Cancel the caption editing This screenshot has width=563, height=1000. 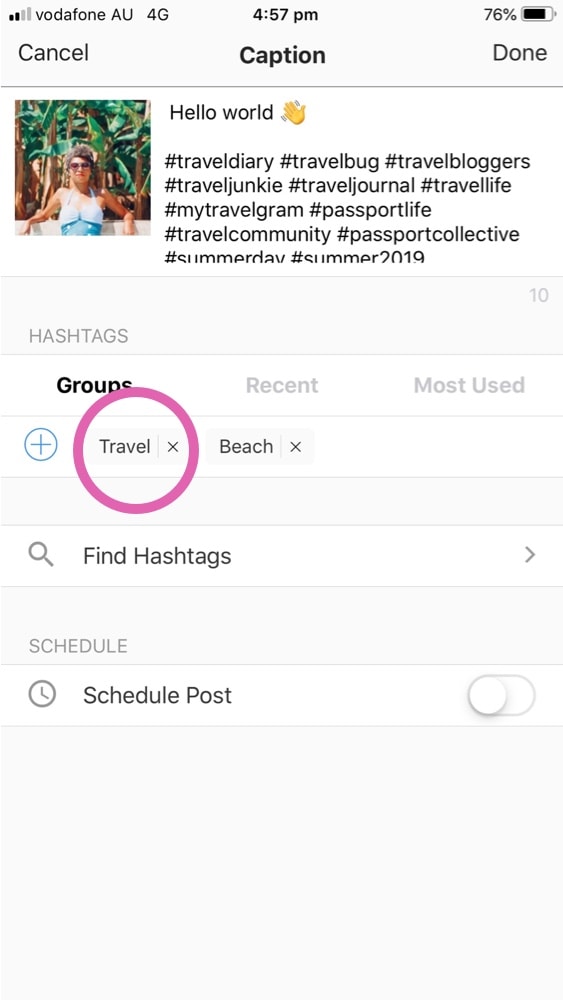click(x=54, y=53)
